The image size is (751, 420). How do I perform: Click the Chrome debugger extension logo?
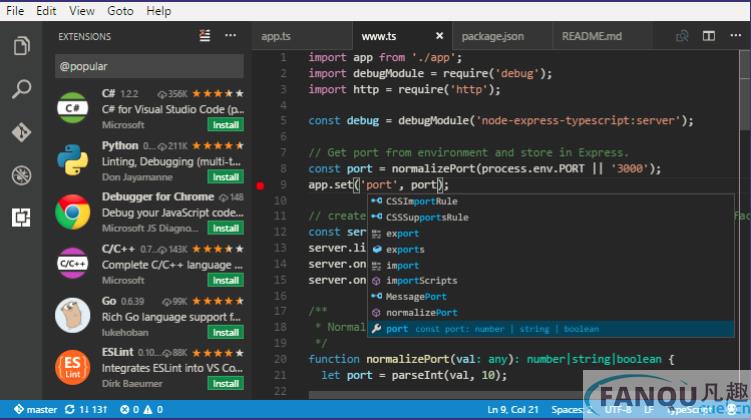point(72,212)
